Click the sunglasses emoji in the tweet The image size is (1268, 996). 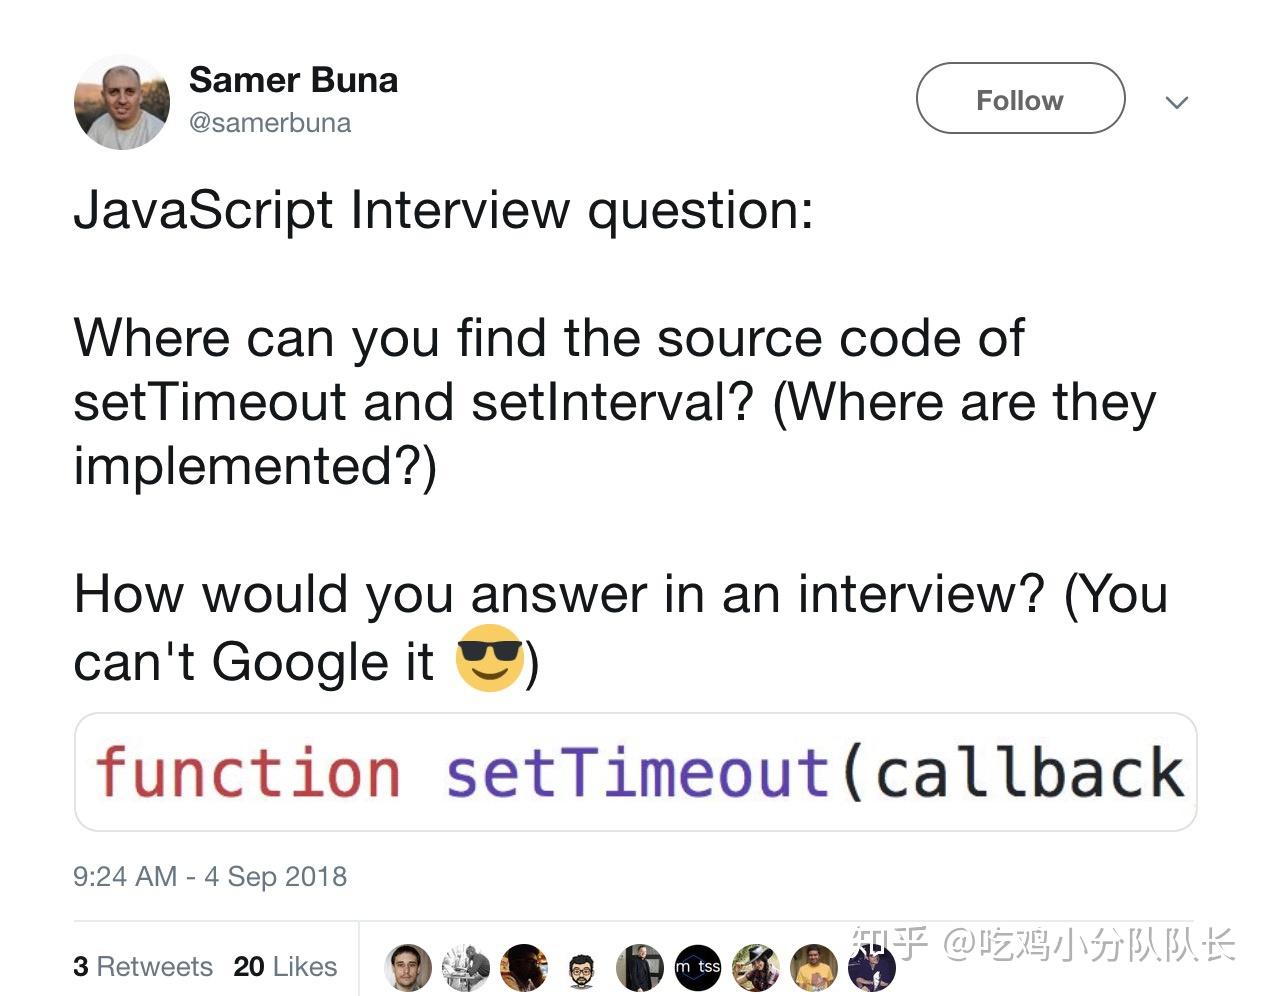489,660
